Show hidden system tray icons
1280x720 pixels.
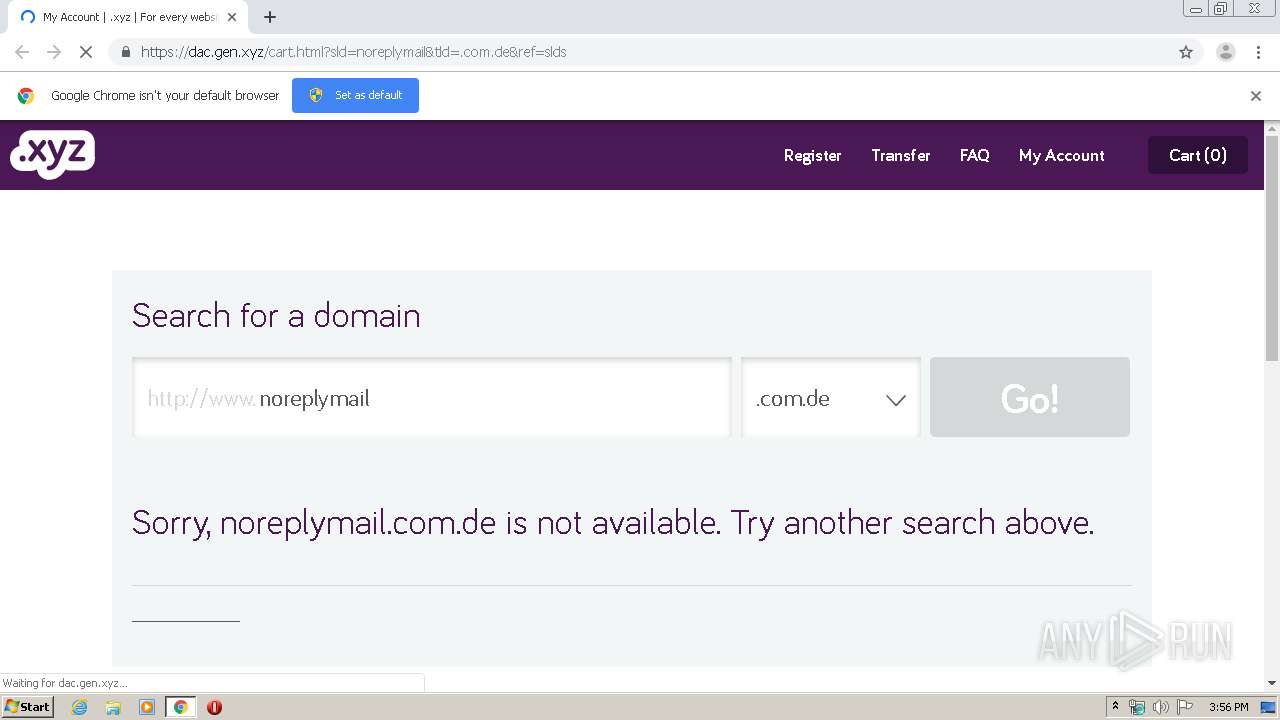[x=1116, y=707]
